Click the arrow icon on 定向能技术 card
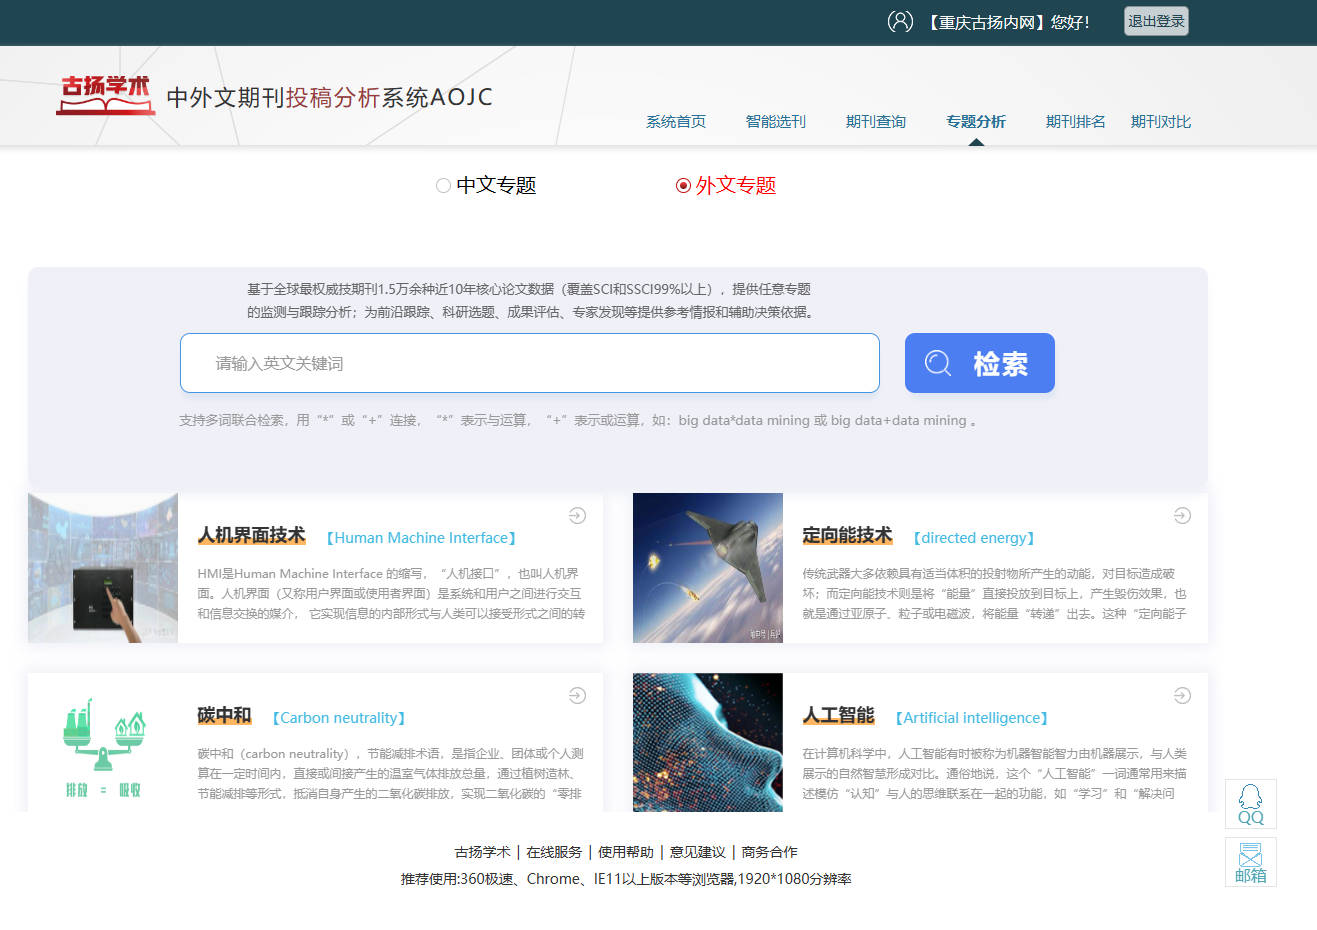The width and height of the screenshot is (1317, 930). [x=1182, y=516]
